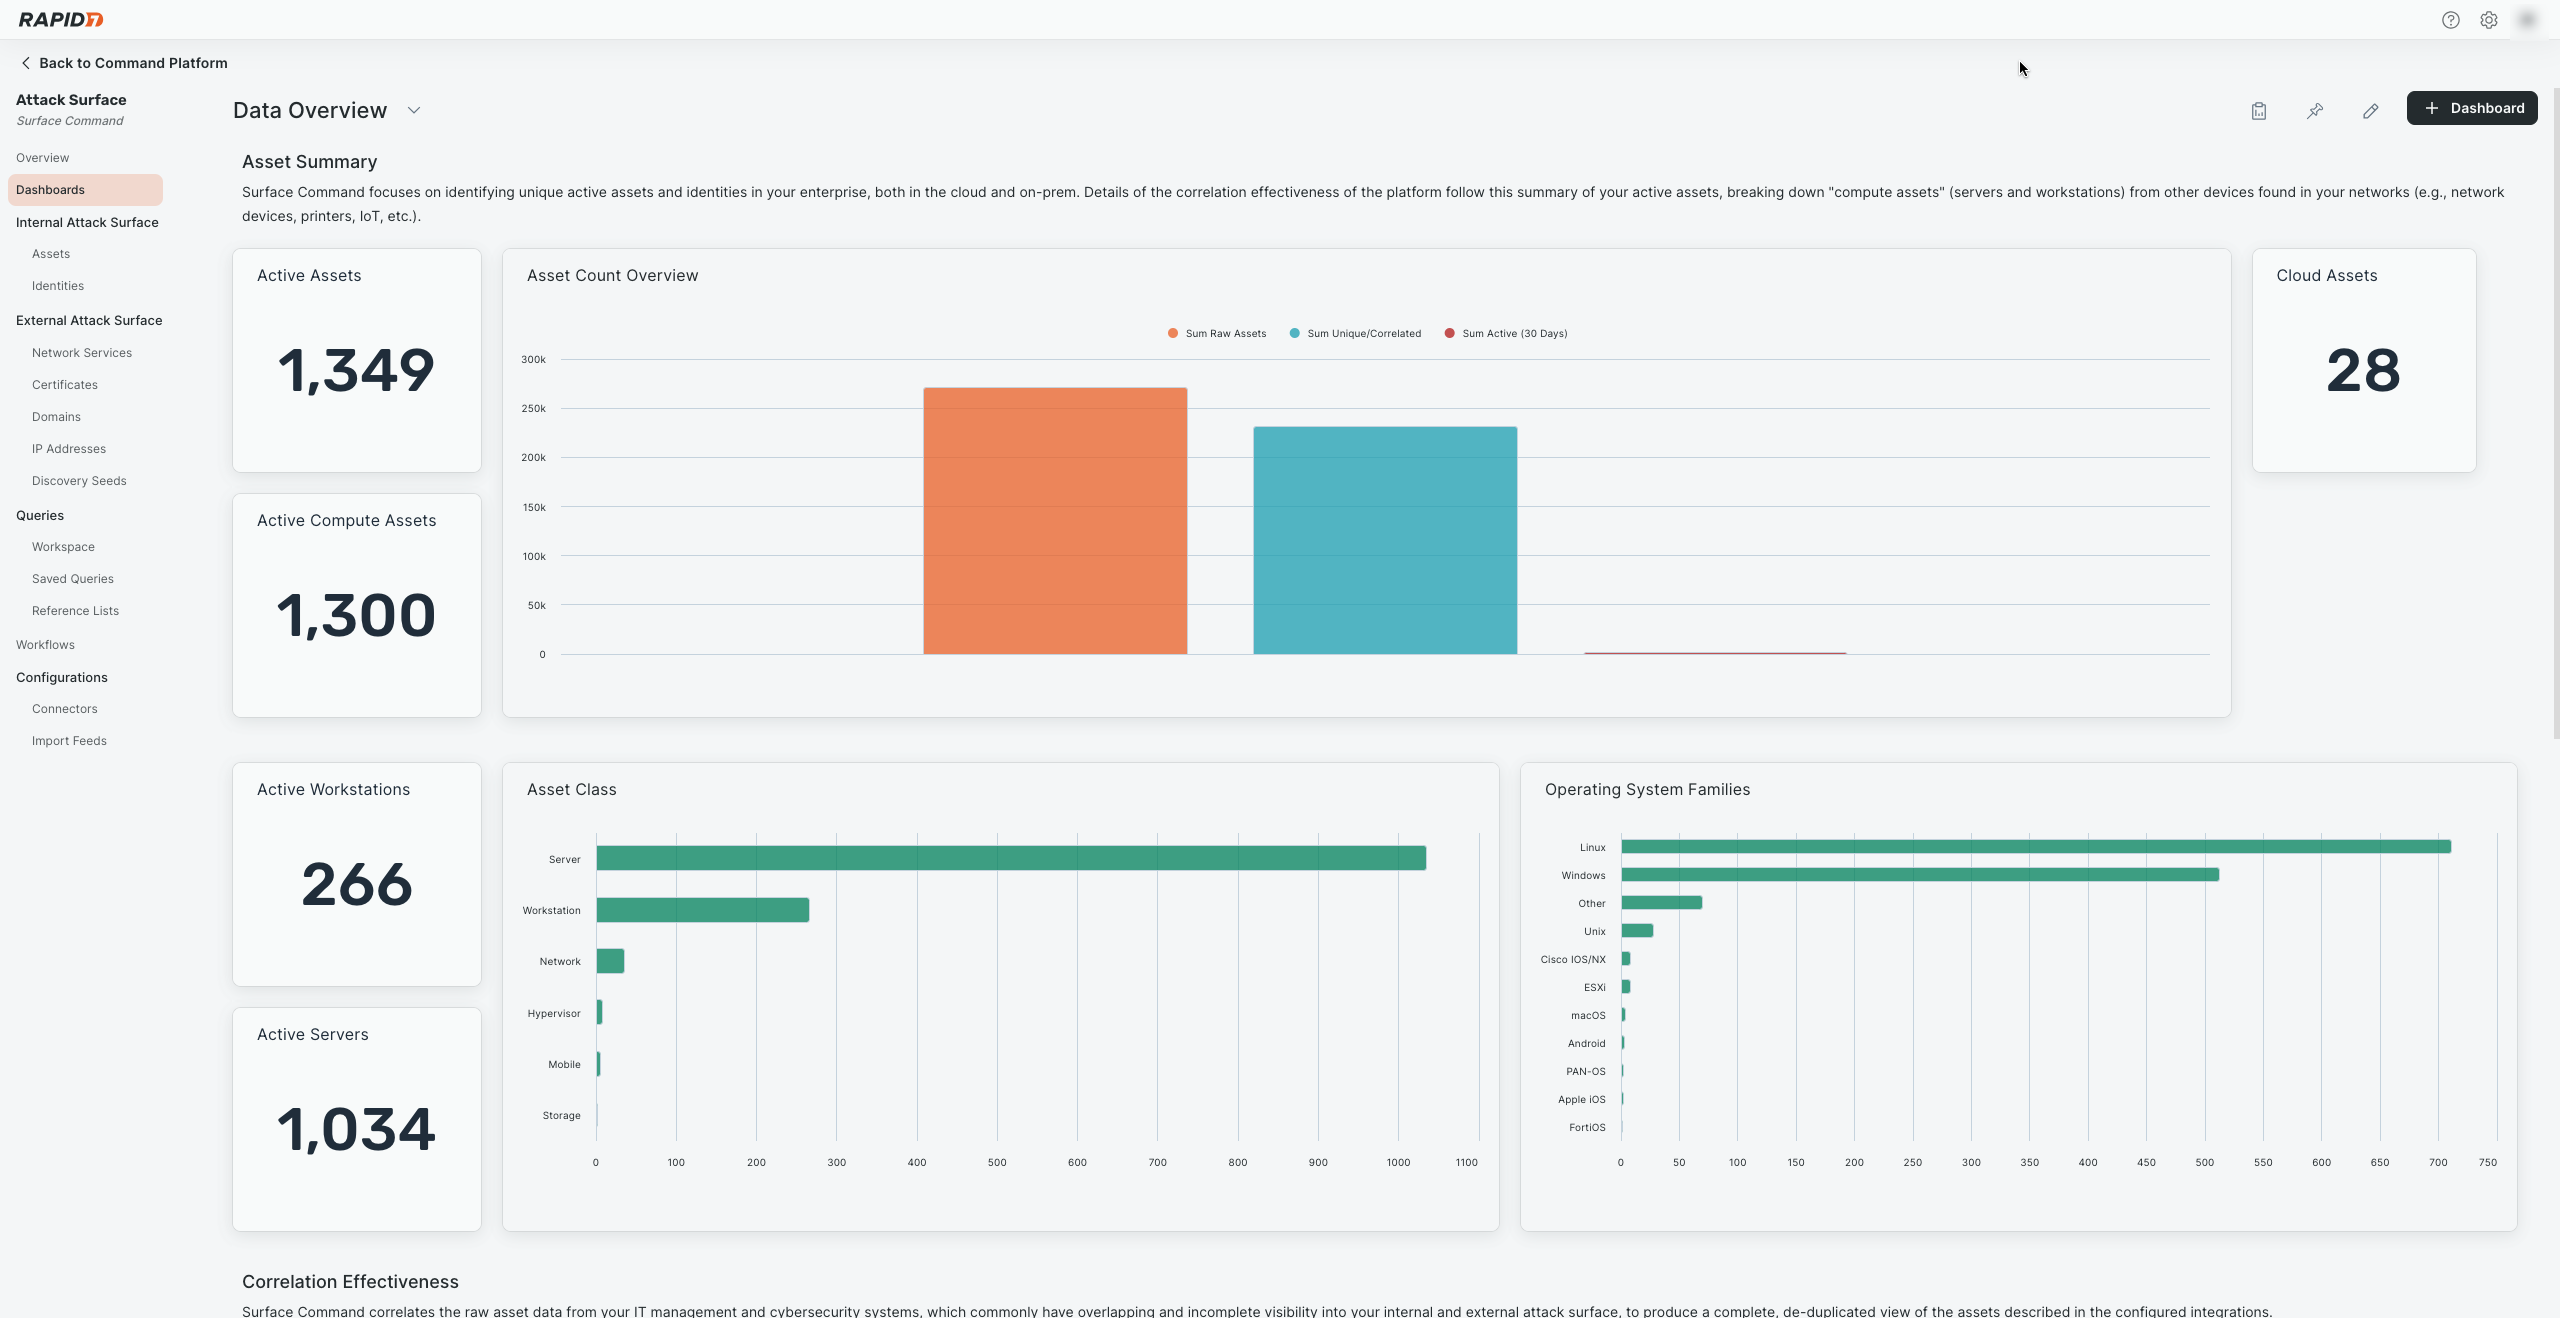Collapse the Queries sidebar section
Image resolution: width=2560 pixels, height=1318 pixels.
pos(40,516)
